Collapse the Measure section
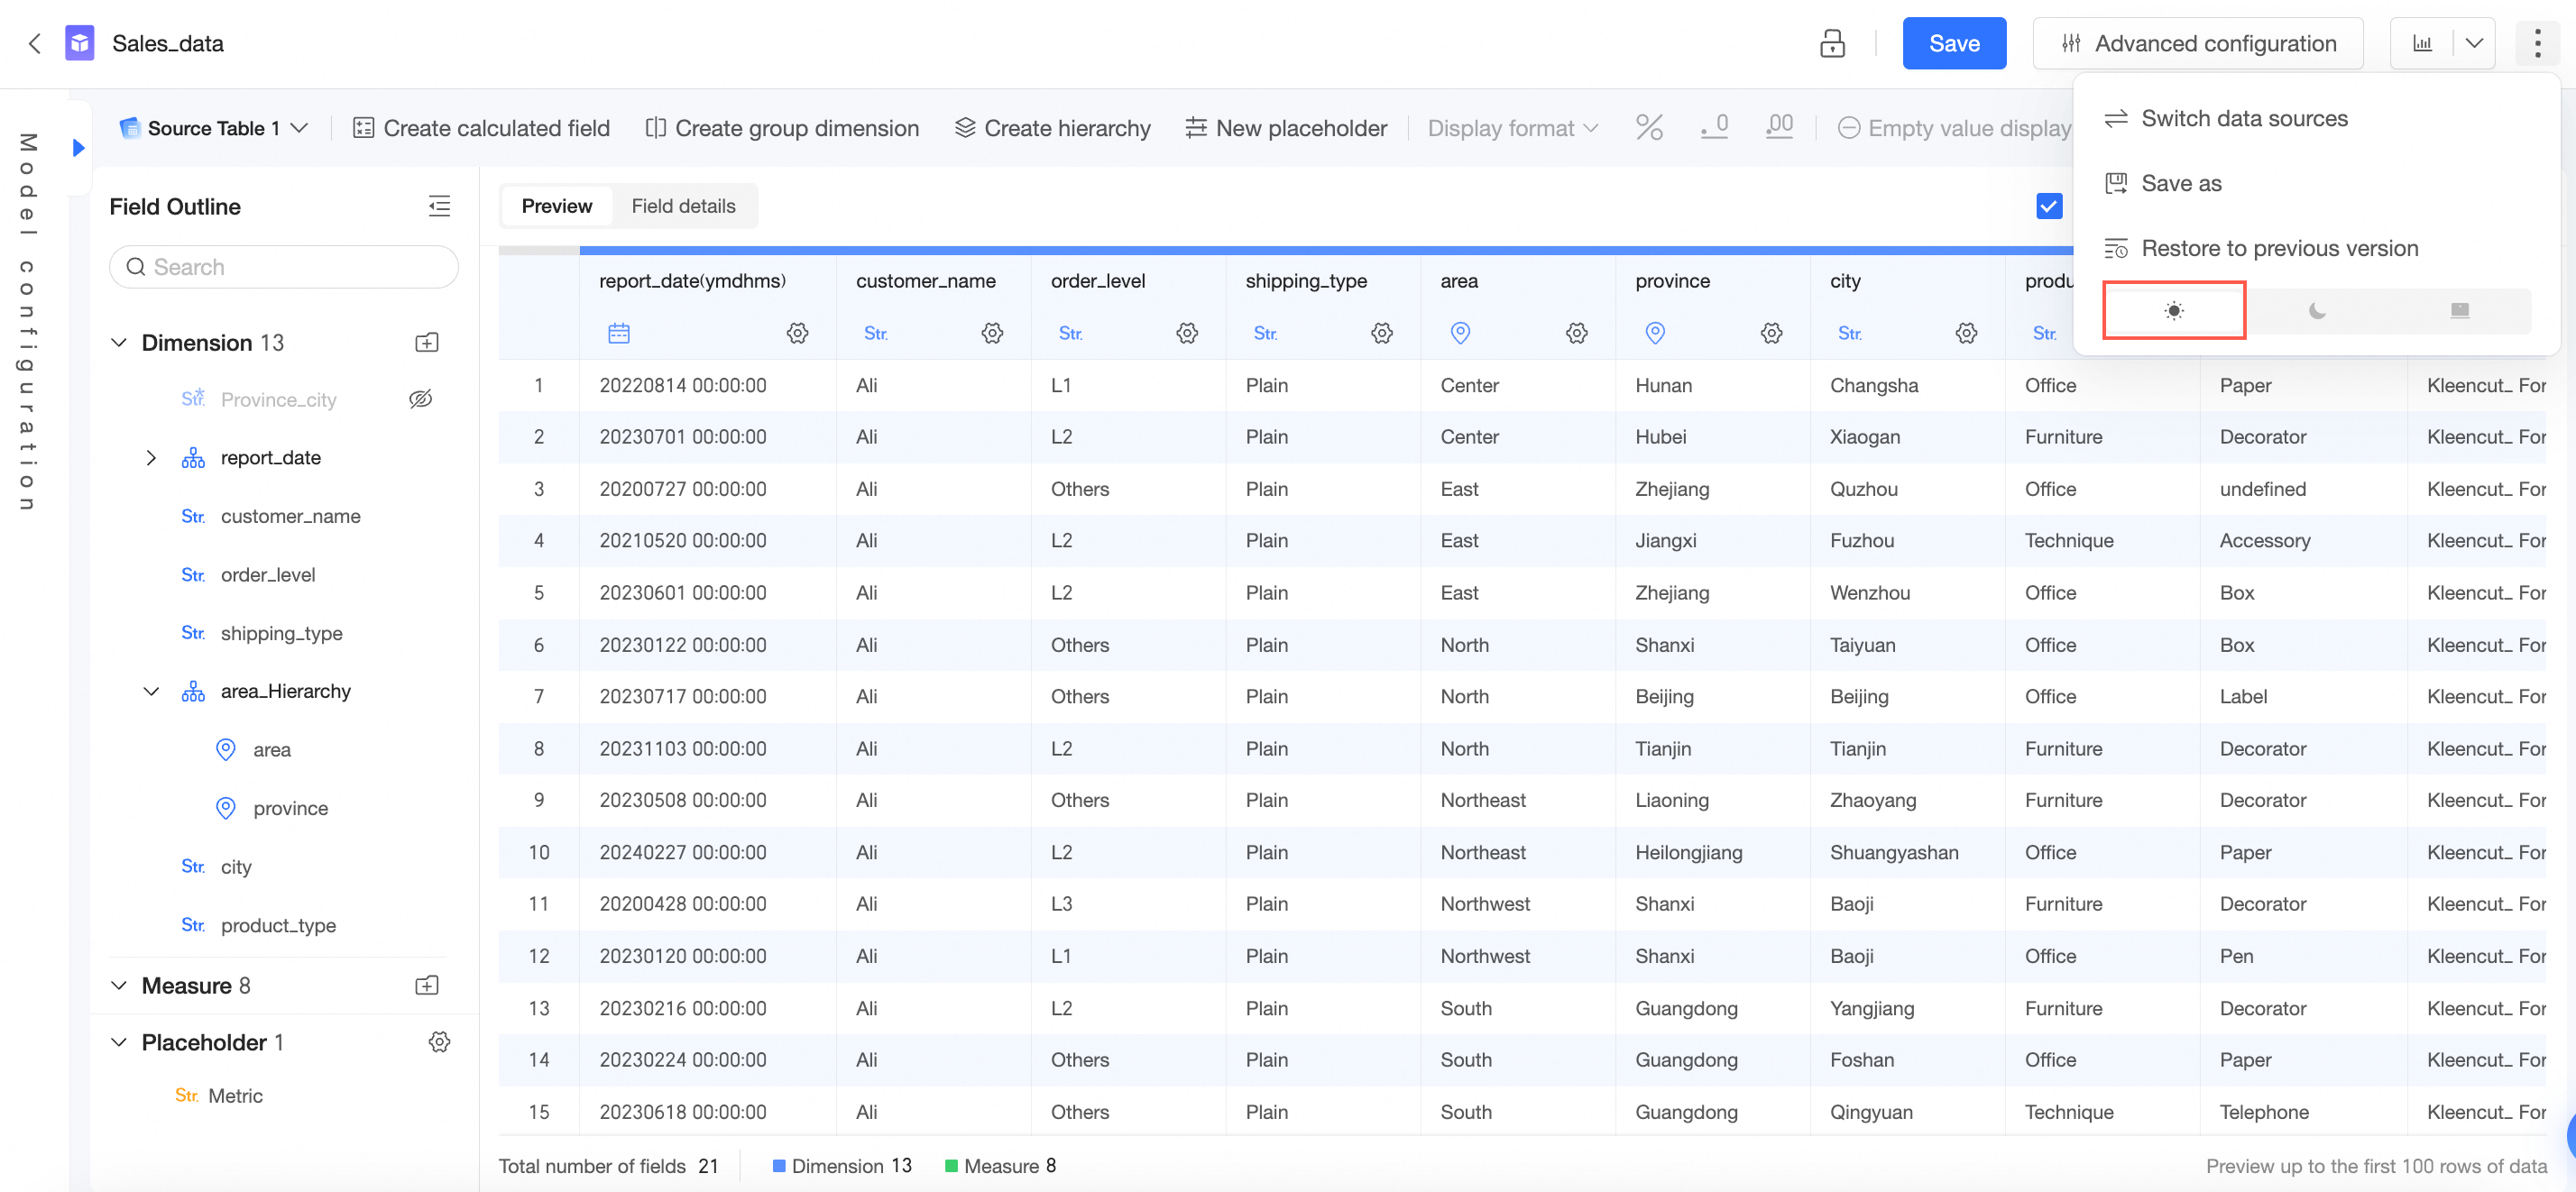This screenshot has height=1192, width=2576. click(119, 986)
